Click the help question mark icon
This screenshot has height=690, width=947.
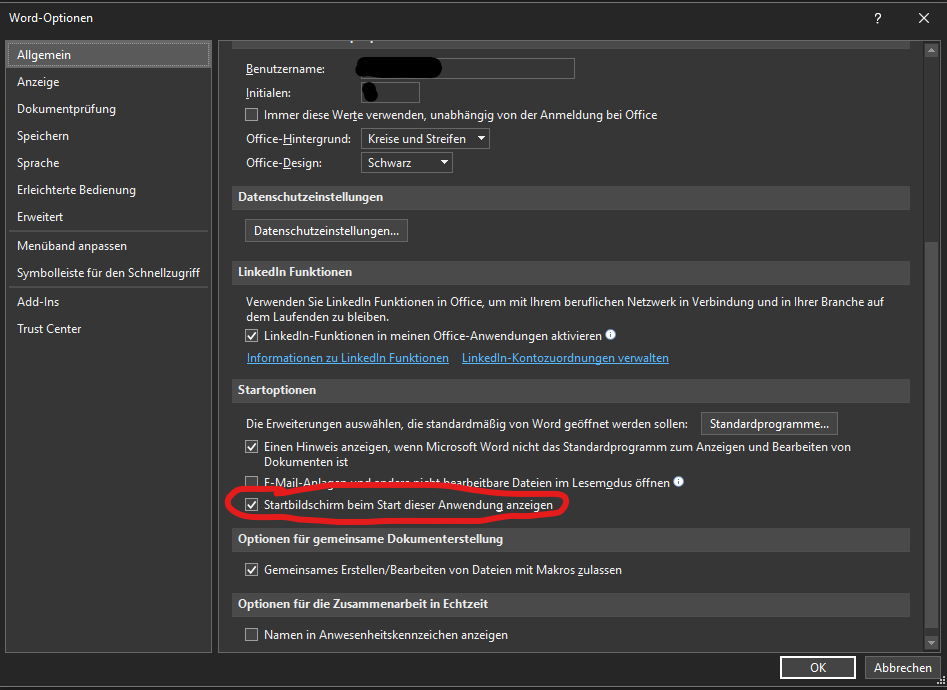pos(878,18)
